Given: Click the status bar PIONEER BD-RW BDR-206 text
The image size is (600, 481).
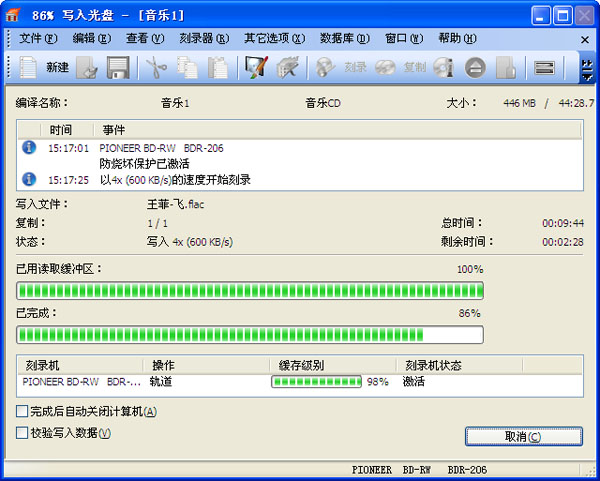Looking at the screenshot, I should tap(420, 470).
